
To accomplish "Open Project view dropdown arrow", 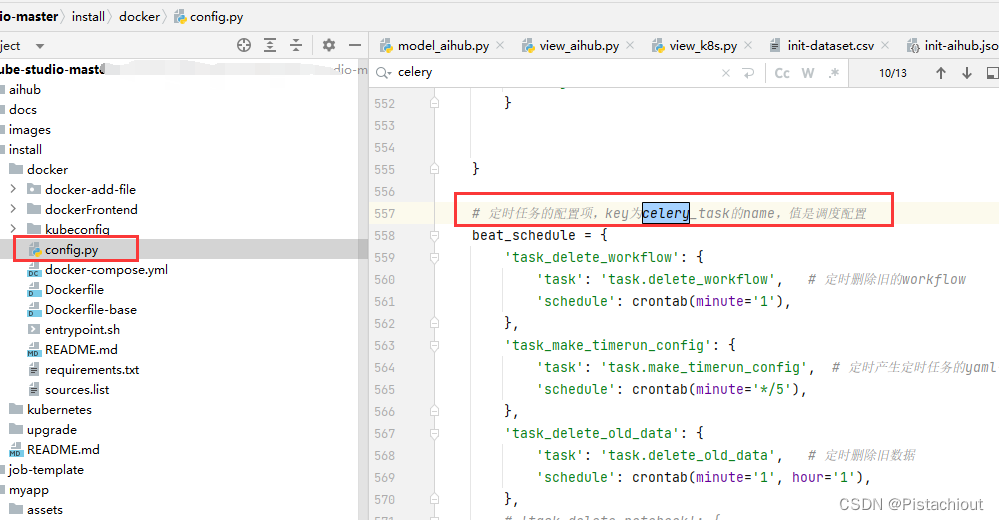I will (x=40, y=46).
